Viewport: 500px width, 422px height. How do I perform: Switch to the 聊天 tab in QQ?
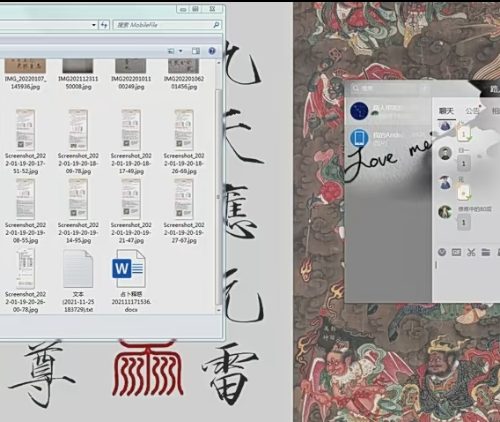pos(446,111)
